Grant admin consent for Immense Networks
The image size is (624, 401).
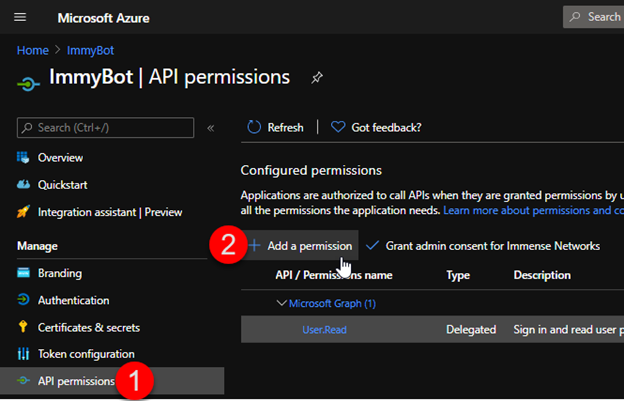(x=492, y=246)
